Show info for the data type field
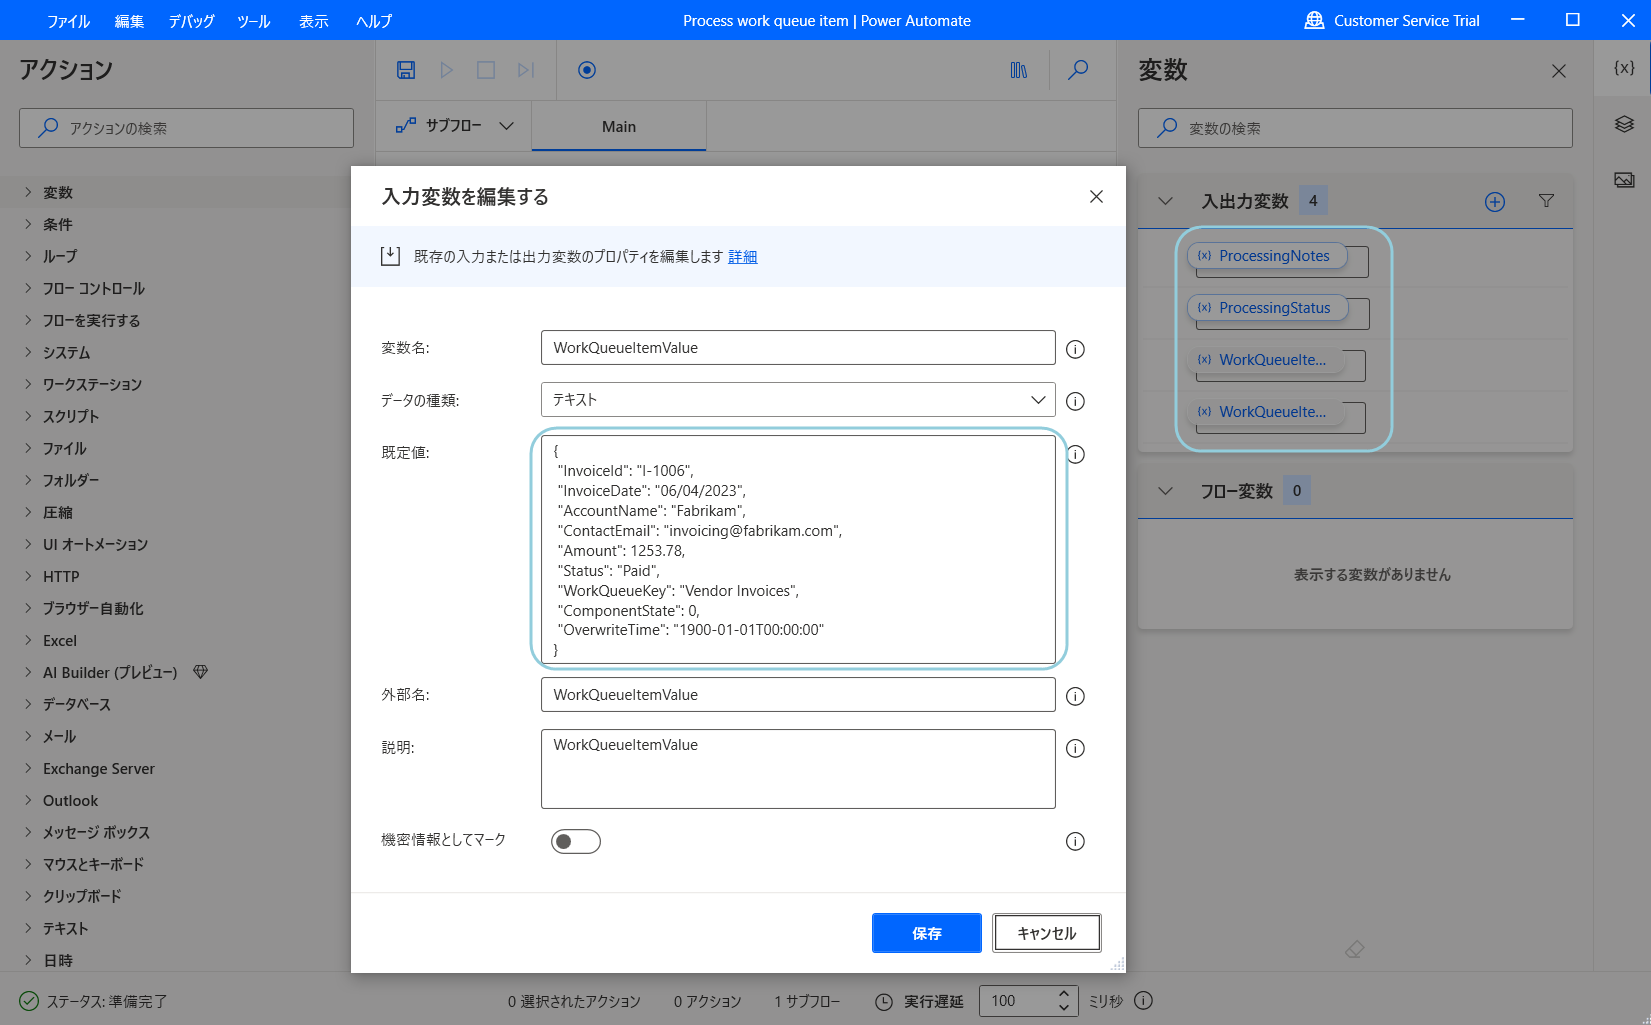The width and height of the screenshot is (1651, 1025). [1075, 401]
